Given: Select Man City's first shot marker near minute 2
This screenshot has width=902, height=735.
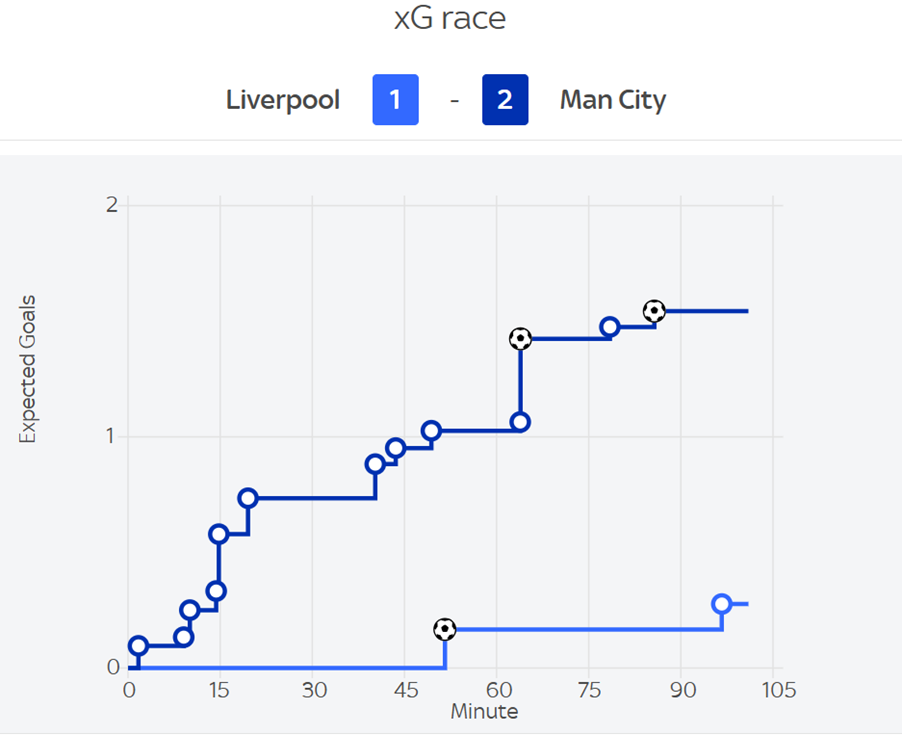Looking at the screenshot, I should click(x=139, y=646).
